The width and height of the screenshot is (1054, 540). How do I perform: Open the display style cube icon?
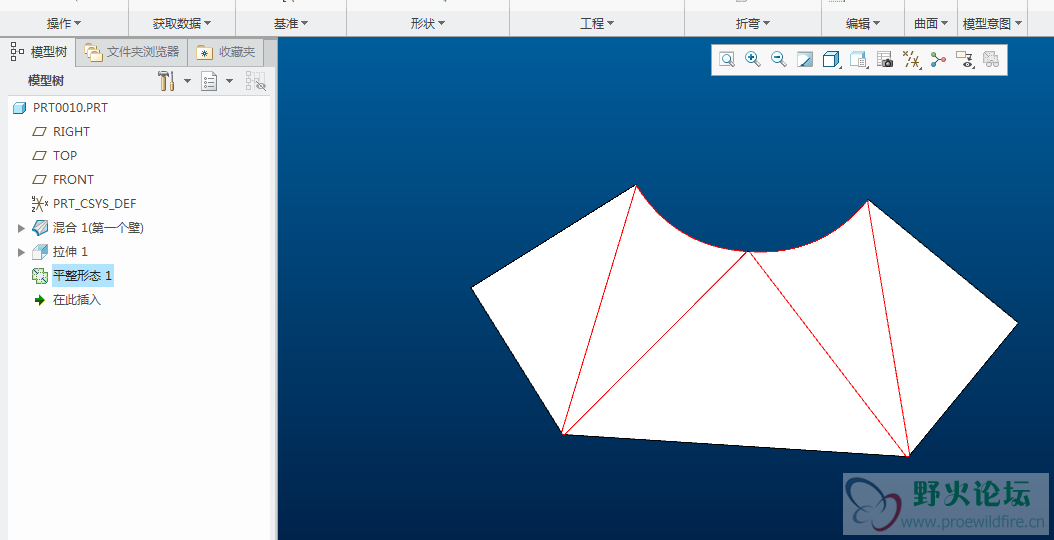(x=831, y=60)
